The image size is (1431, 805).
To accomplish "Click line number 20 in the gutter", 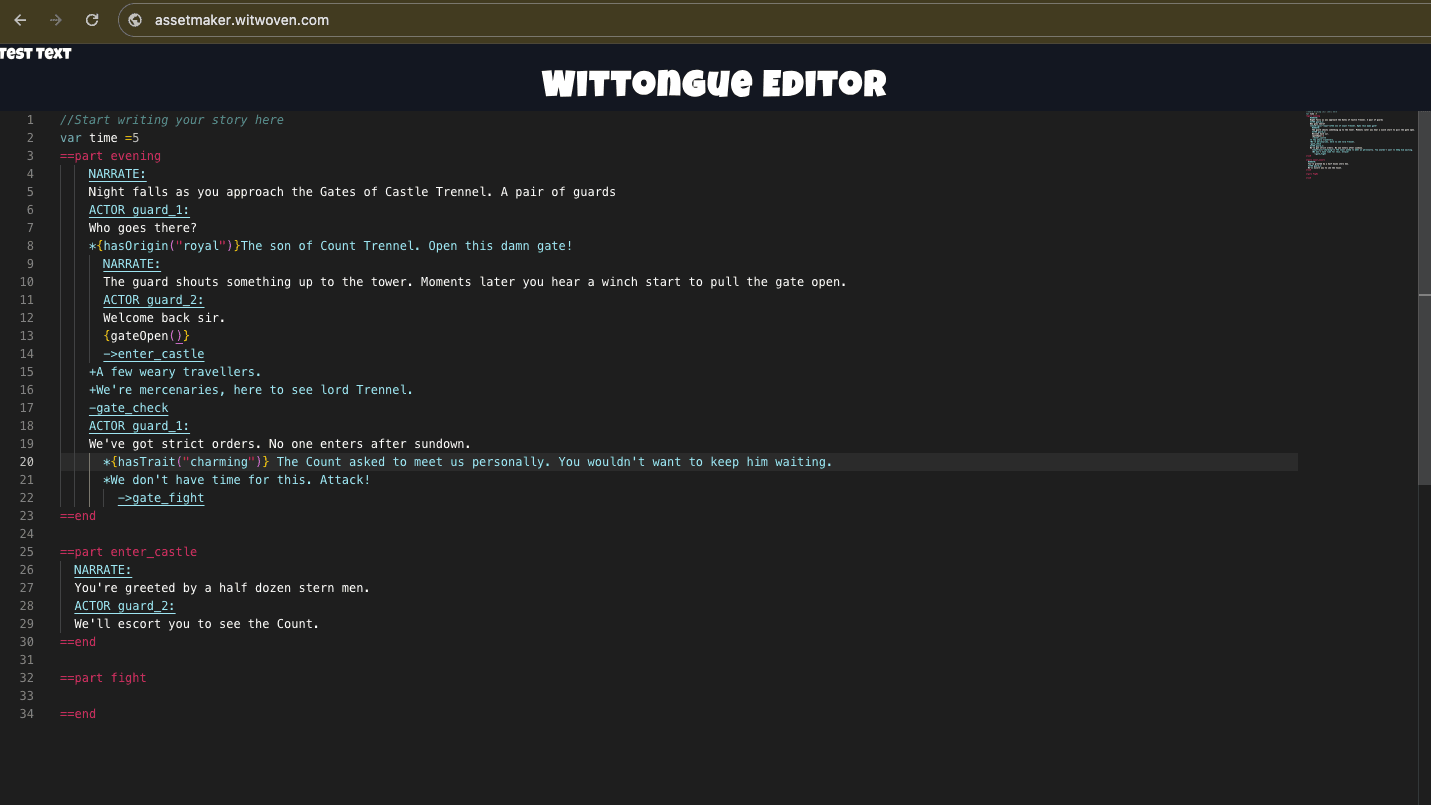I will click(x=27, y=461).
